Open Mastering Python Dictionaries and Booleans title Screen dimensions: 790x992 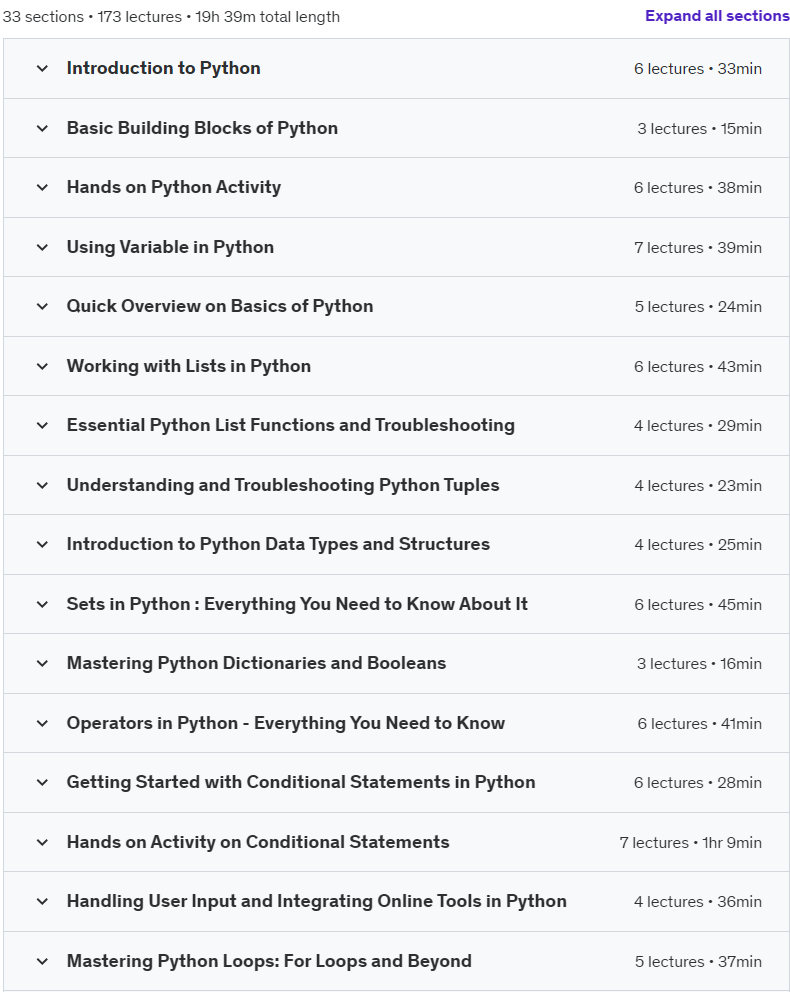point(256,663)
